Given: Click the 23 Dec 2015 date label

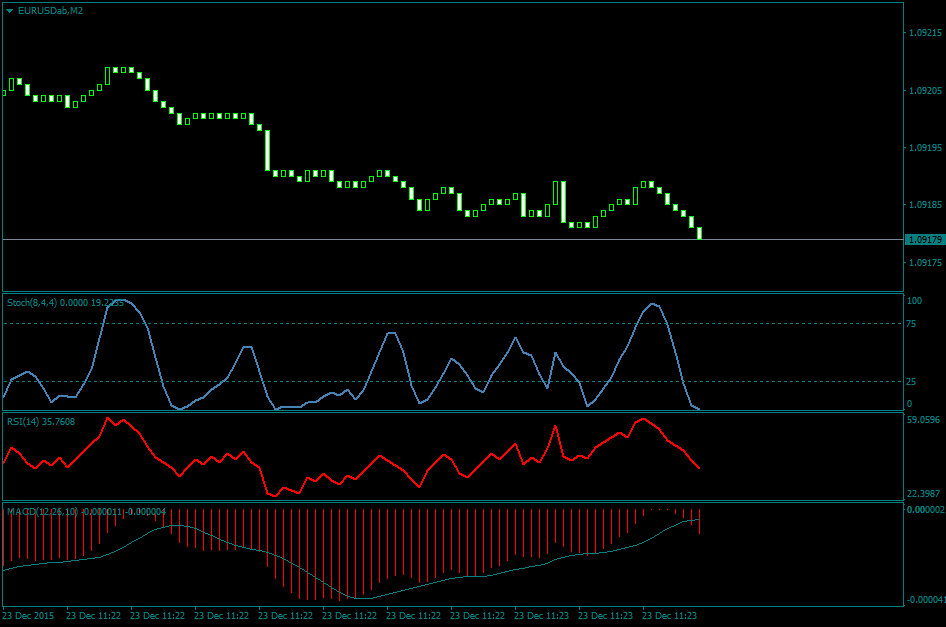Looking at the screenshot, I should coord(28,616).
